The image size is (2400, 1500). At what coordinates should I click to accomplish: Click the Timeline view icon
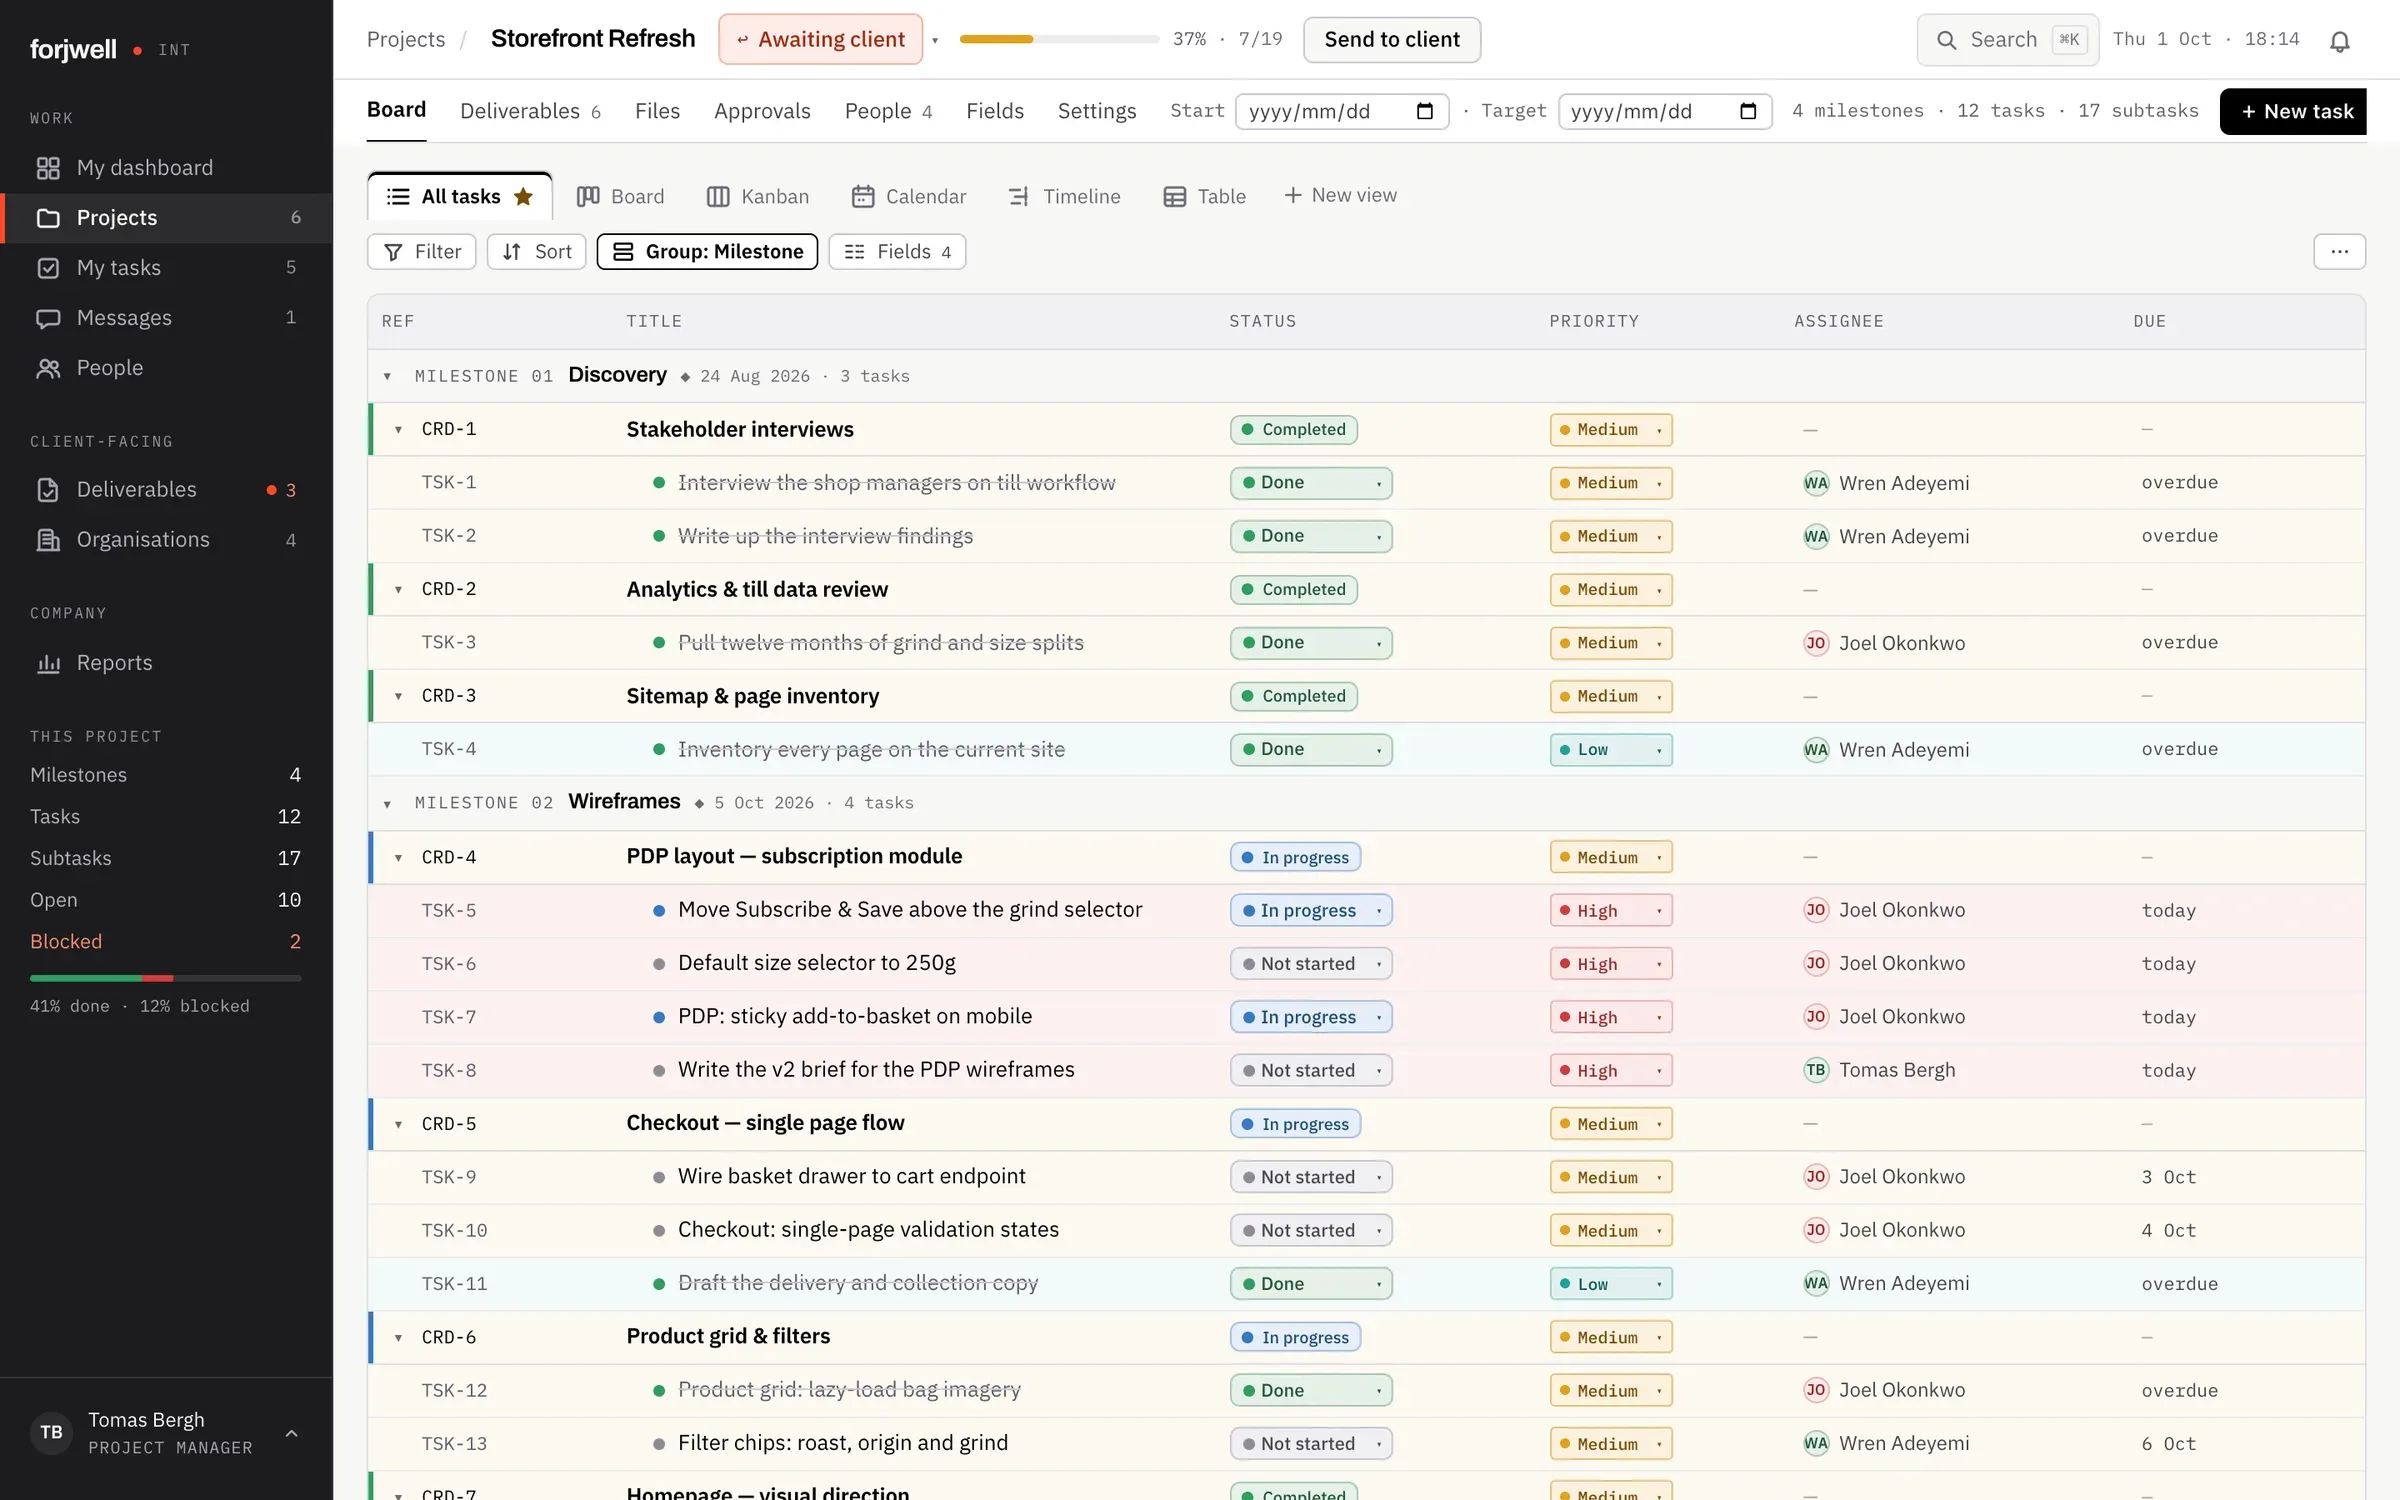[1019, 196]
